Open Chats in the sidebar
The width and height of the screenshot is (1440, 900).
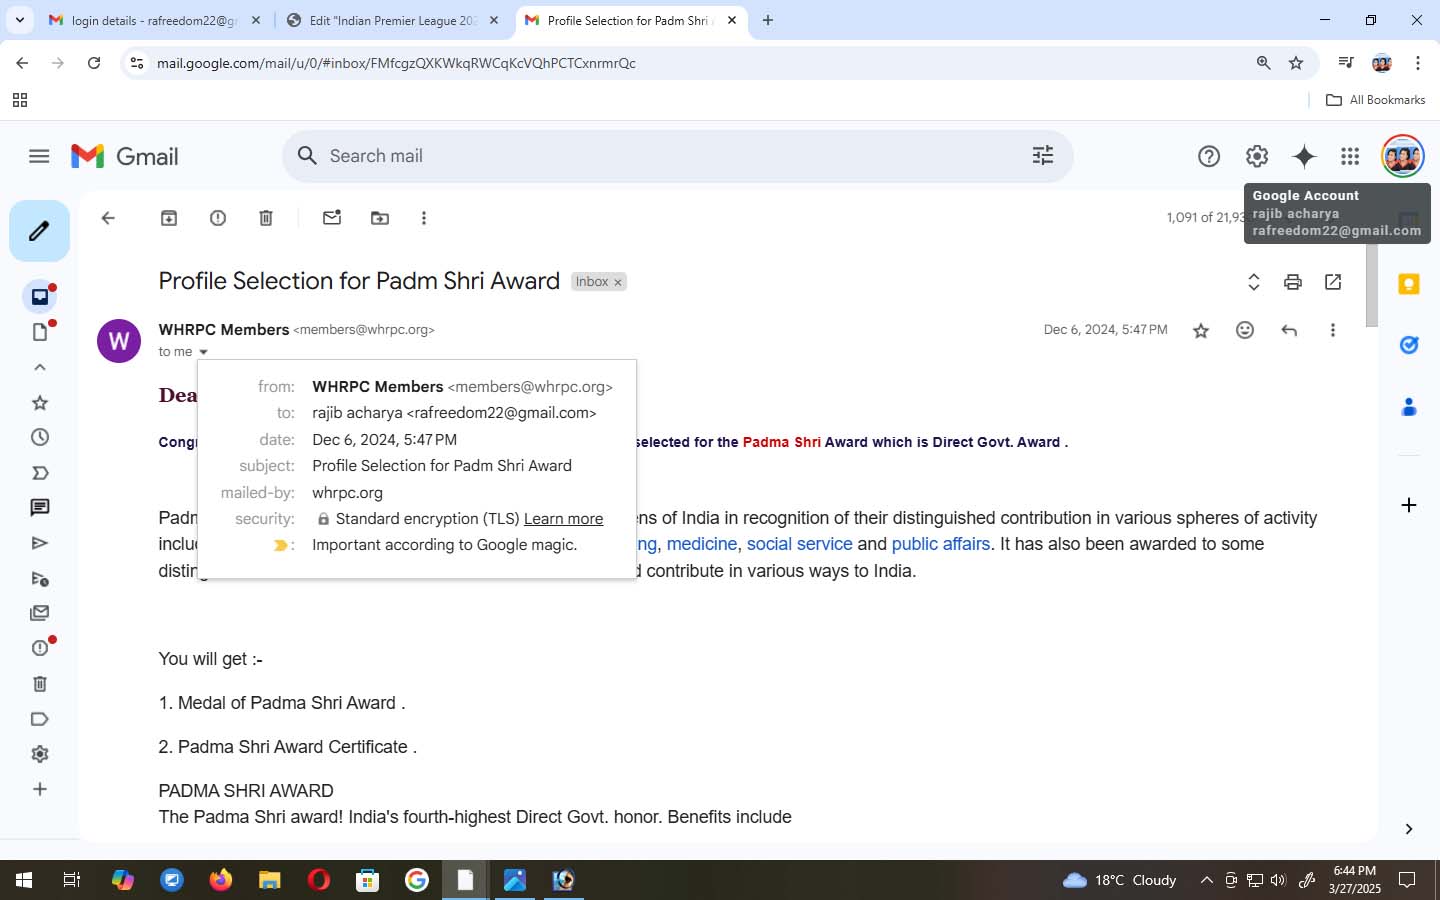40,508
